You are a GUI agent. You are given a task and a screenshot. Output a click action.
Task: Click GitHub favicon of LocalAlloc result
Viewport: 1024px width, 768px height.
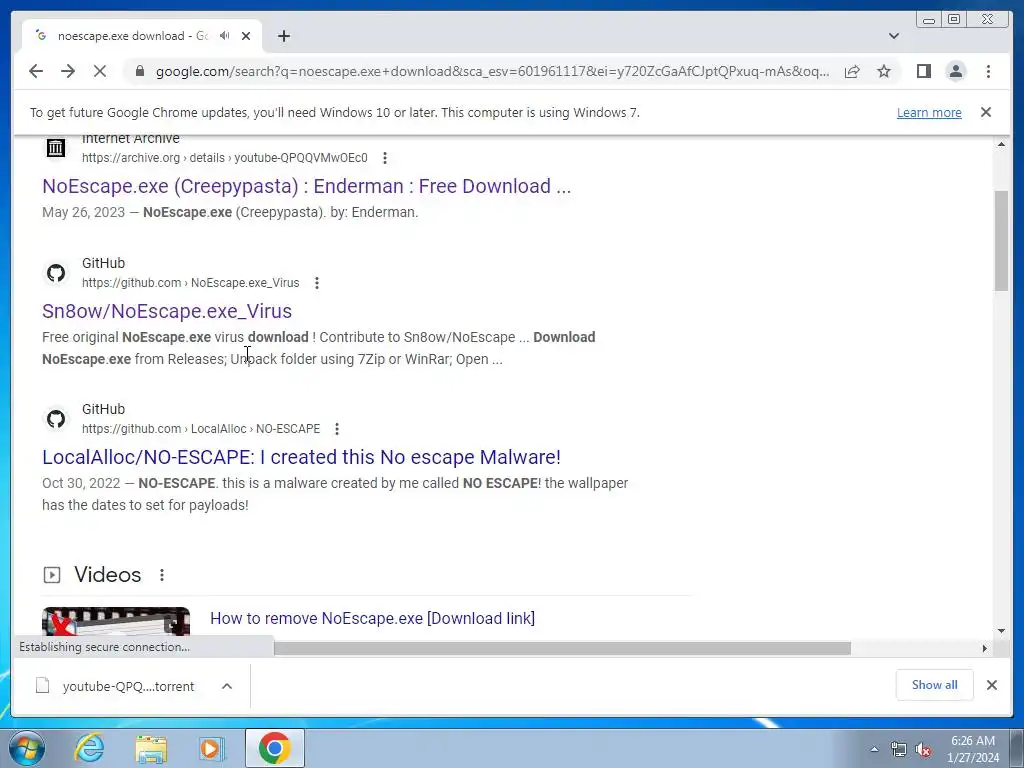[56, 419]
